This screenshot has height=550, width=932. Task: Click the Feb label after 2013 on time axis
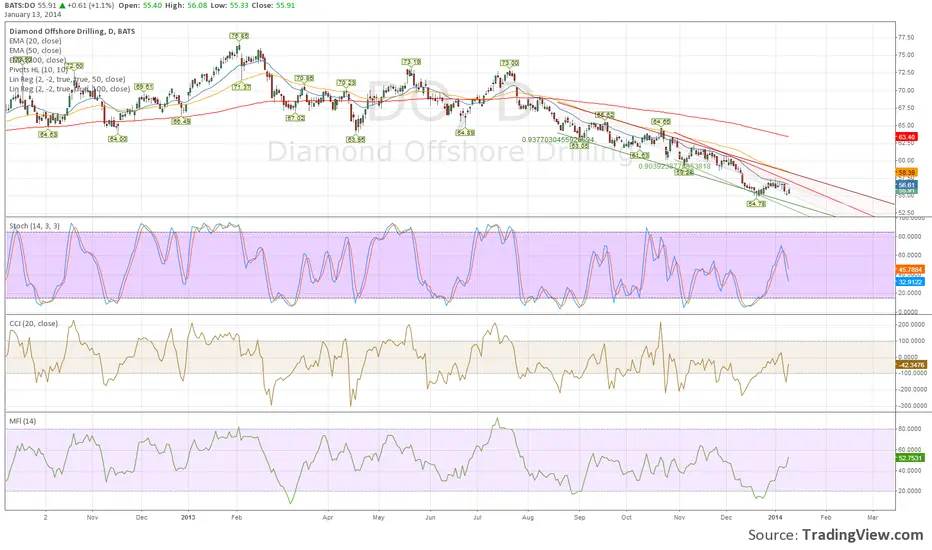coord(237,517)
